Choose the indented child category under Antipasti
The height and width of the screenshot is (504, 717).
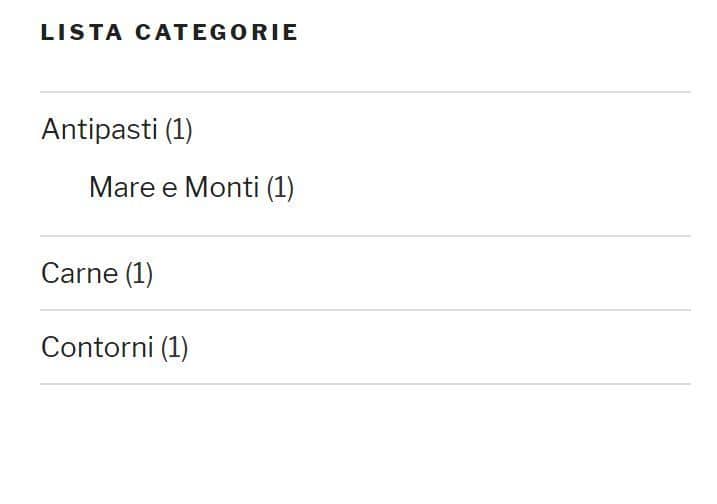174,188
